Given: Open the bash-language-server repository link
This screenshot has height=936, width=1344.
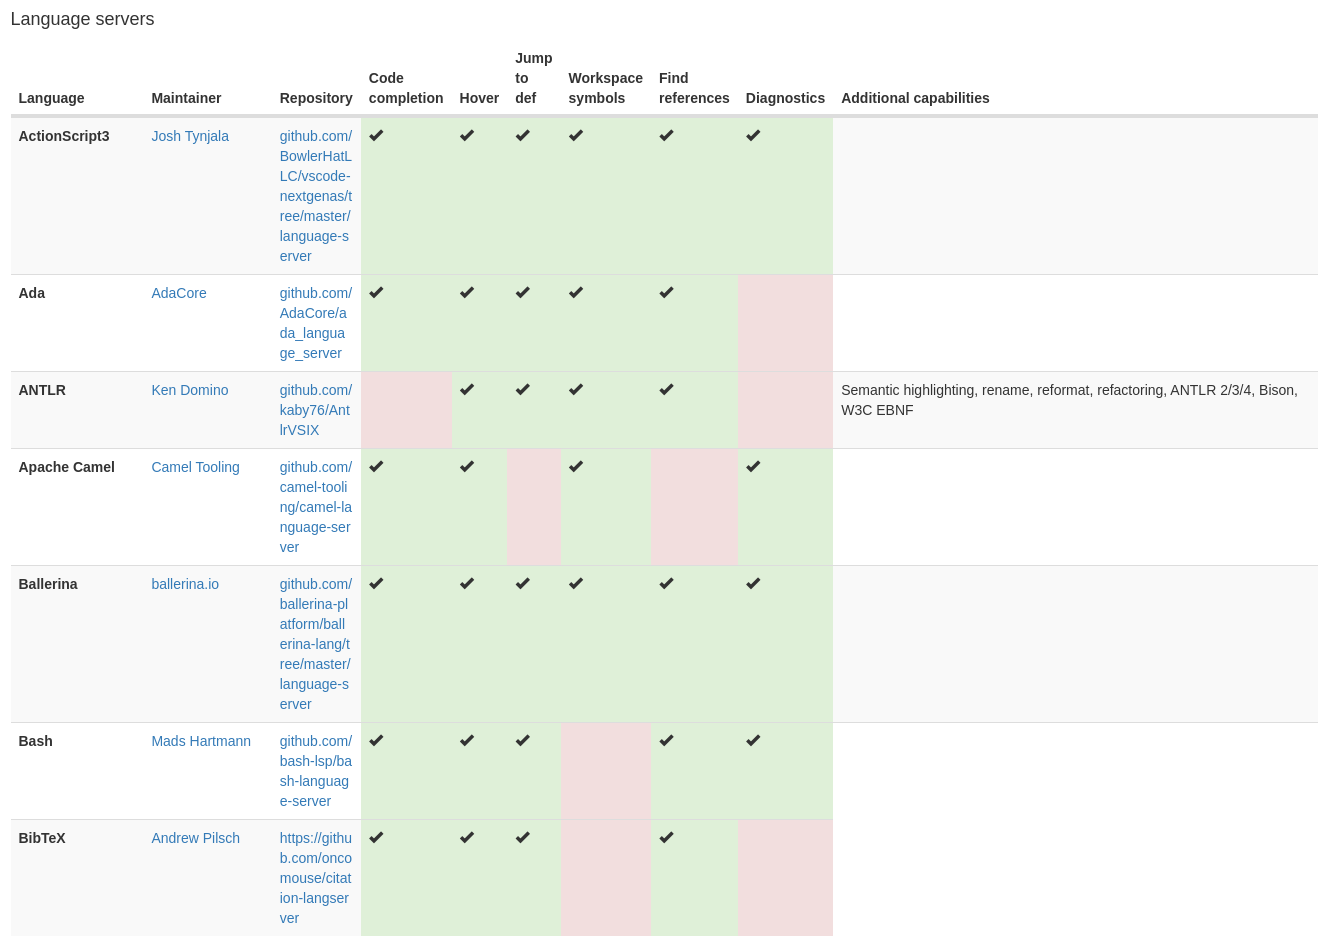Looking at the screenshot, I should (x=316, y=771).
